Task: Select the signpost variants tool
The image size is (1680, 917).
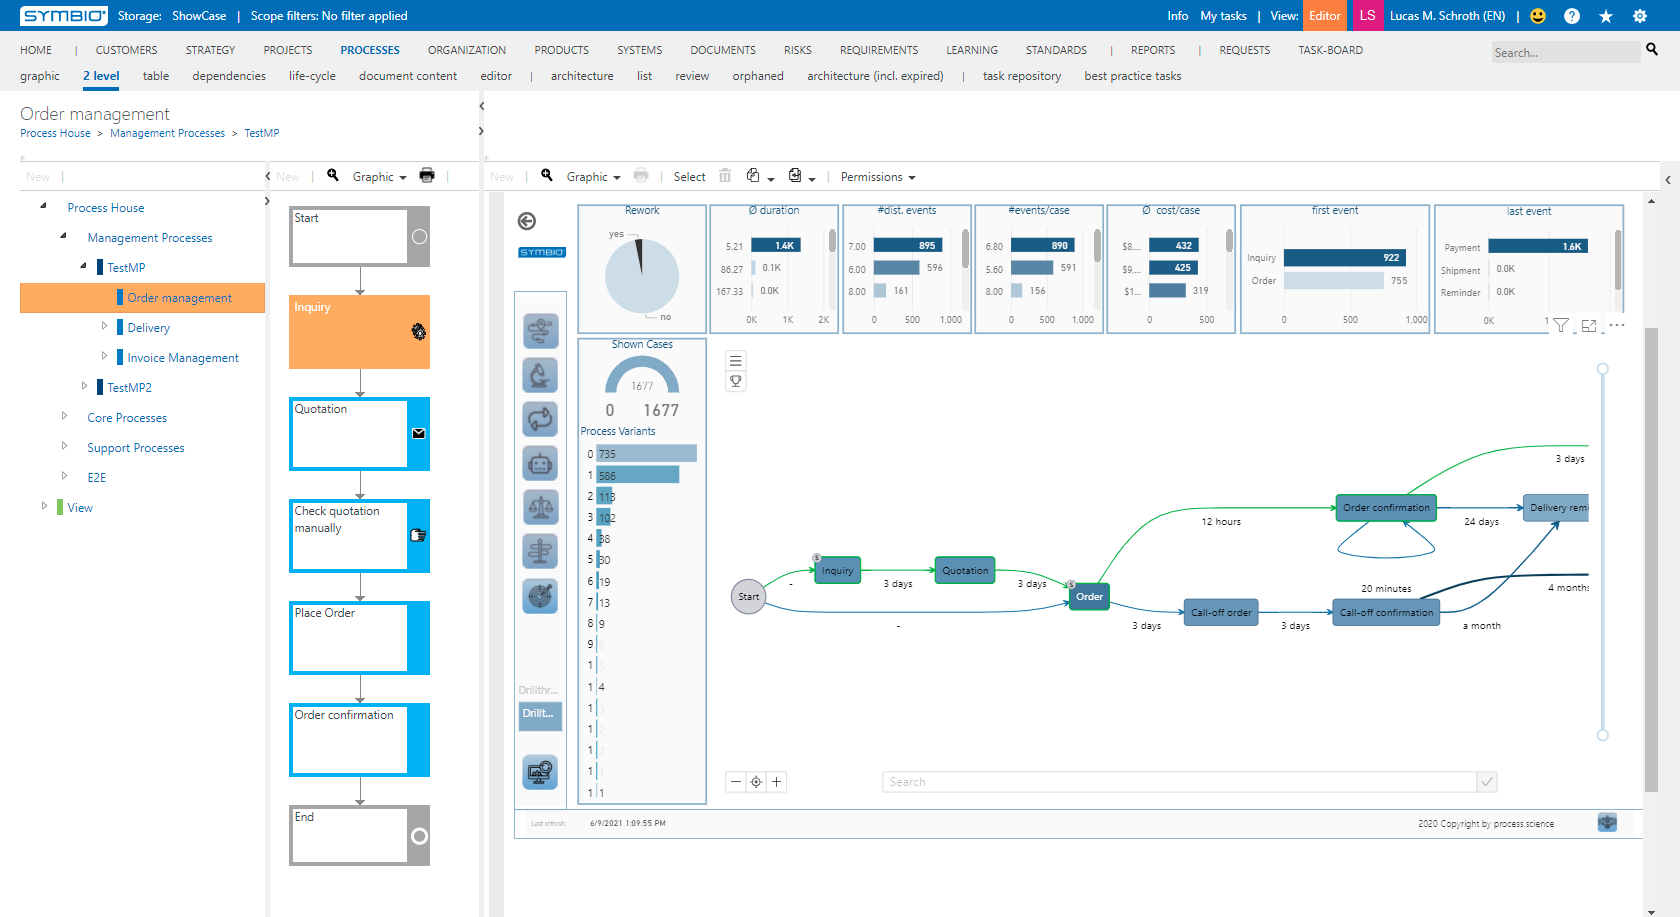Action: [x=540, y=551]
